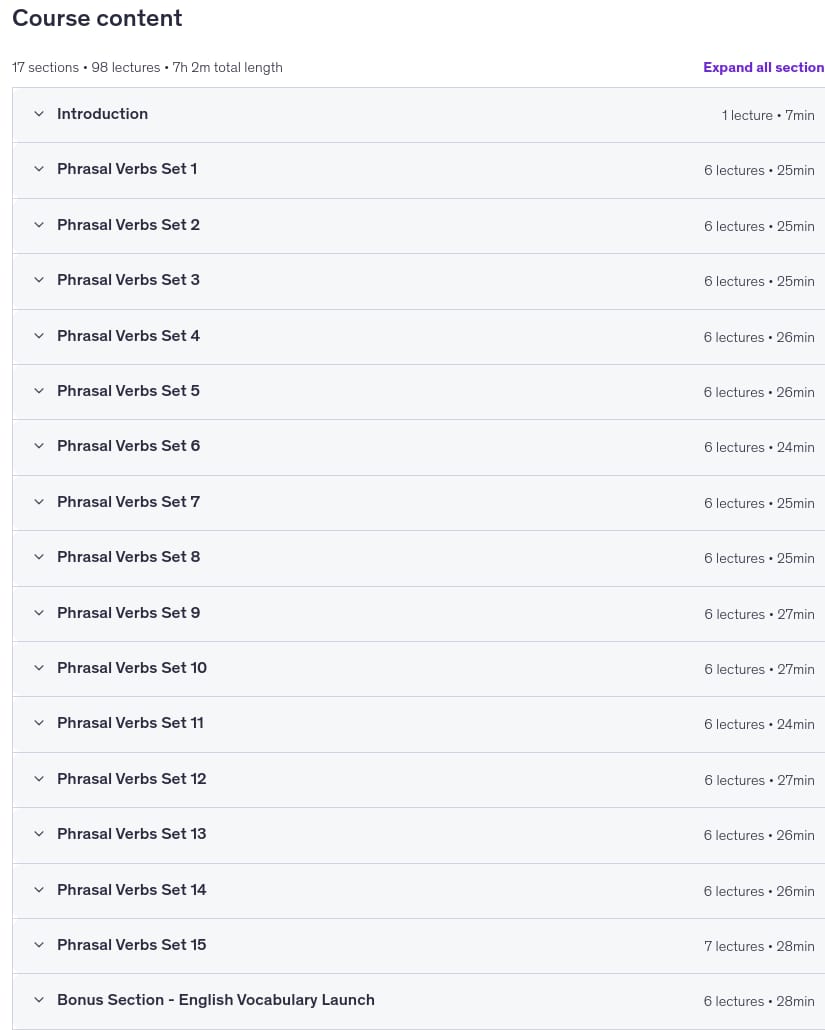
Task: Click chevron beside Phrasal Verbs Set 4
Action: coord(39,336)
